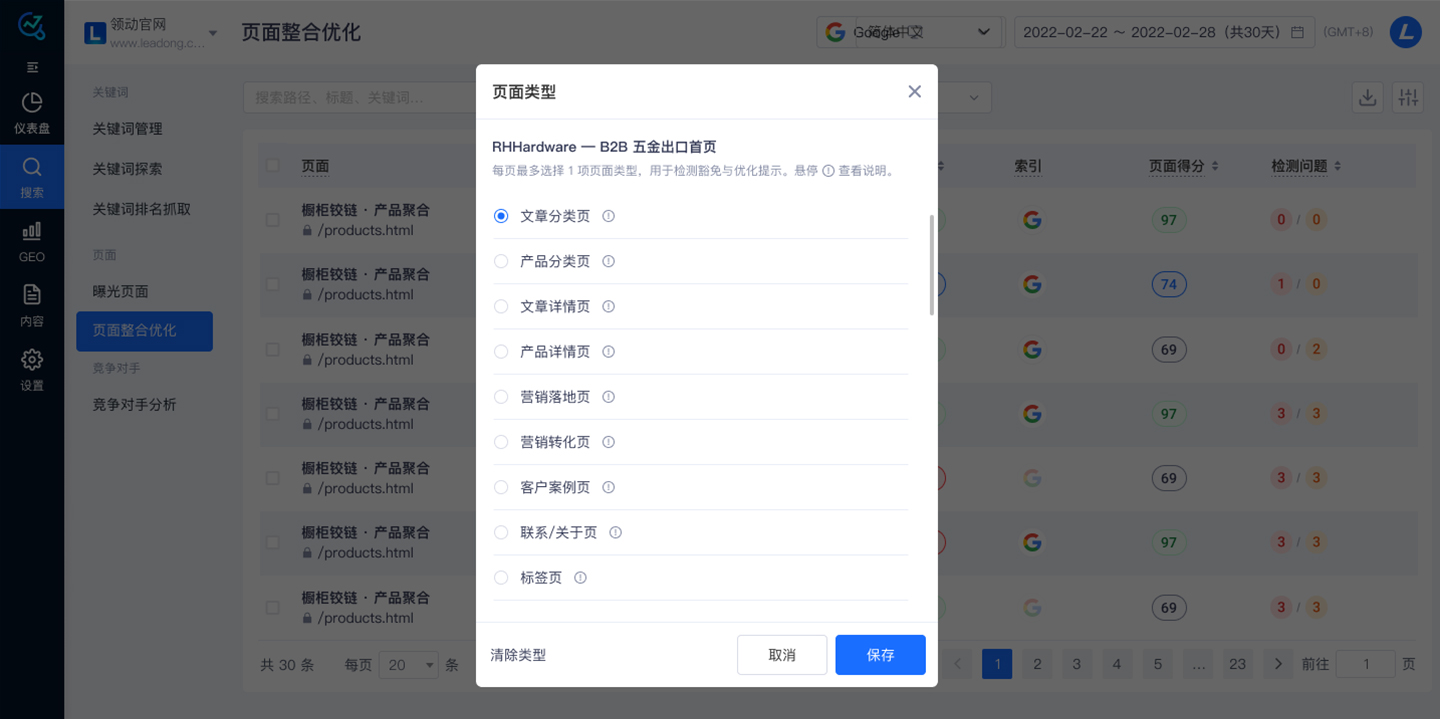Screen dimensions: 1440x719
Task: Open the filter sliders settings icon
Action: coord(1408,97)
